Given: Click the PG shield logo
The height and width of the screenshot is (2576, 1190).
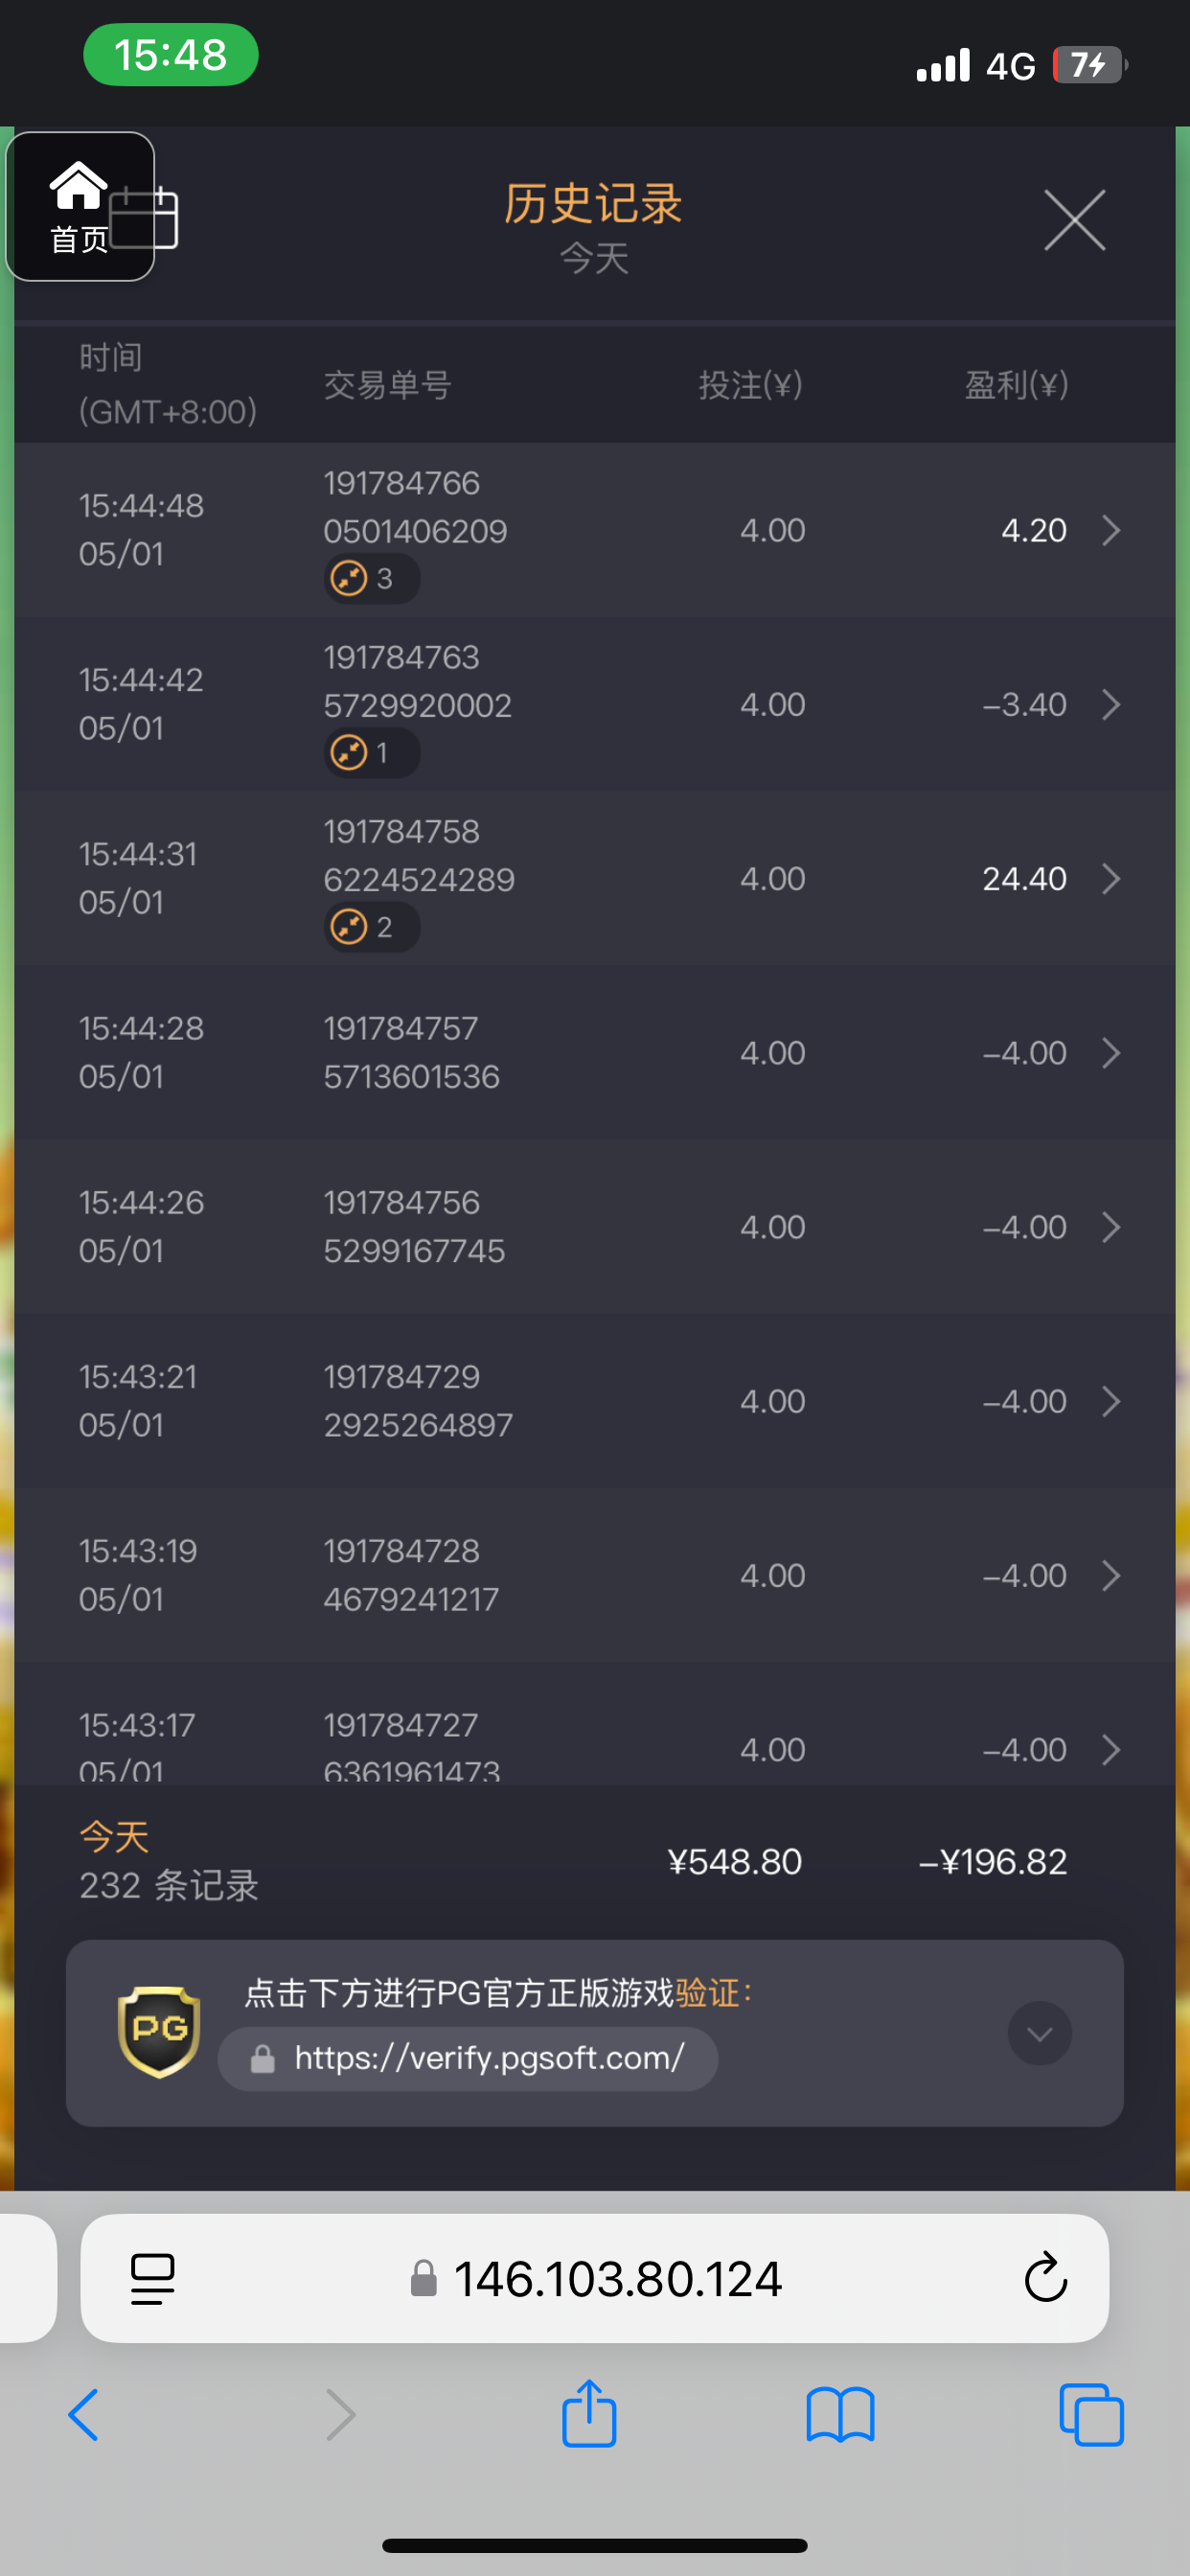Looking at the screenshot, I should click(159, 2031).
